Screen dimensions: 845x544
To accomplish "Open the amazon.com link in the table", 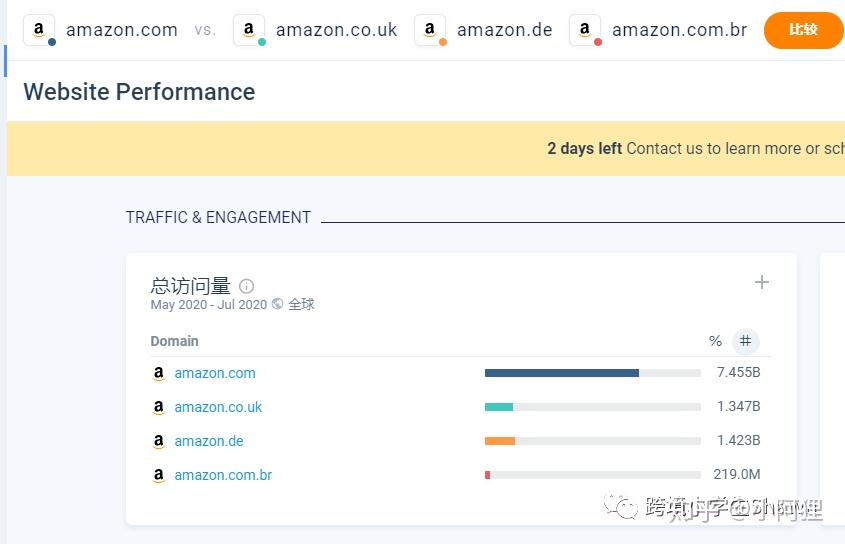I will [214, 373].
